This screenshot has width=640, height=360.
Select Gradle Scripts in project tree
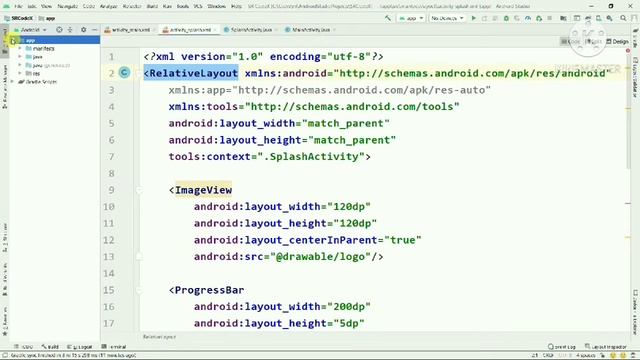click(38, 82)
